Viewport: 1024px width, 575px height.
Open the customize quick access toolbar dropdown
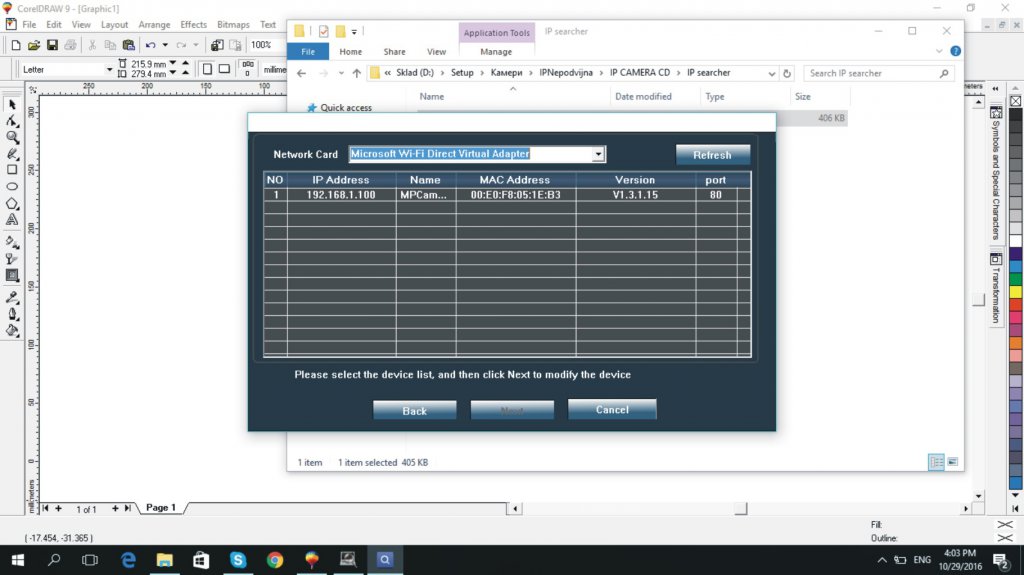coord(354,31)
